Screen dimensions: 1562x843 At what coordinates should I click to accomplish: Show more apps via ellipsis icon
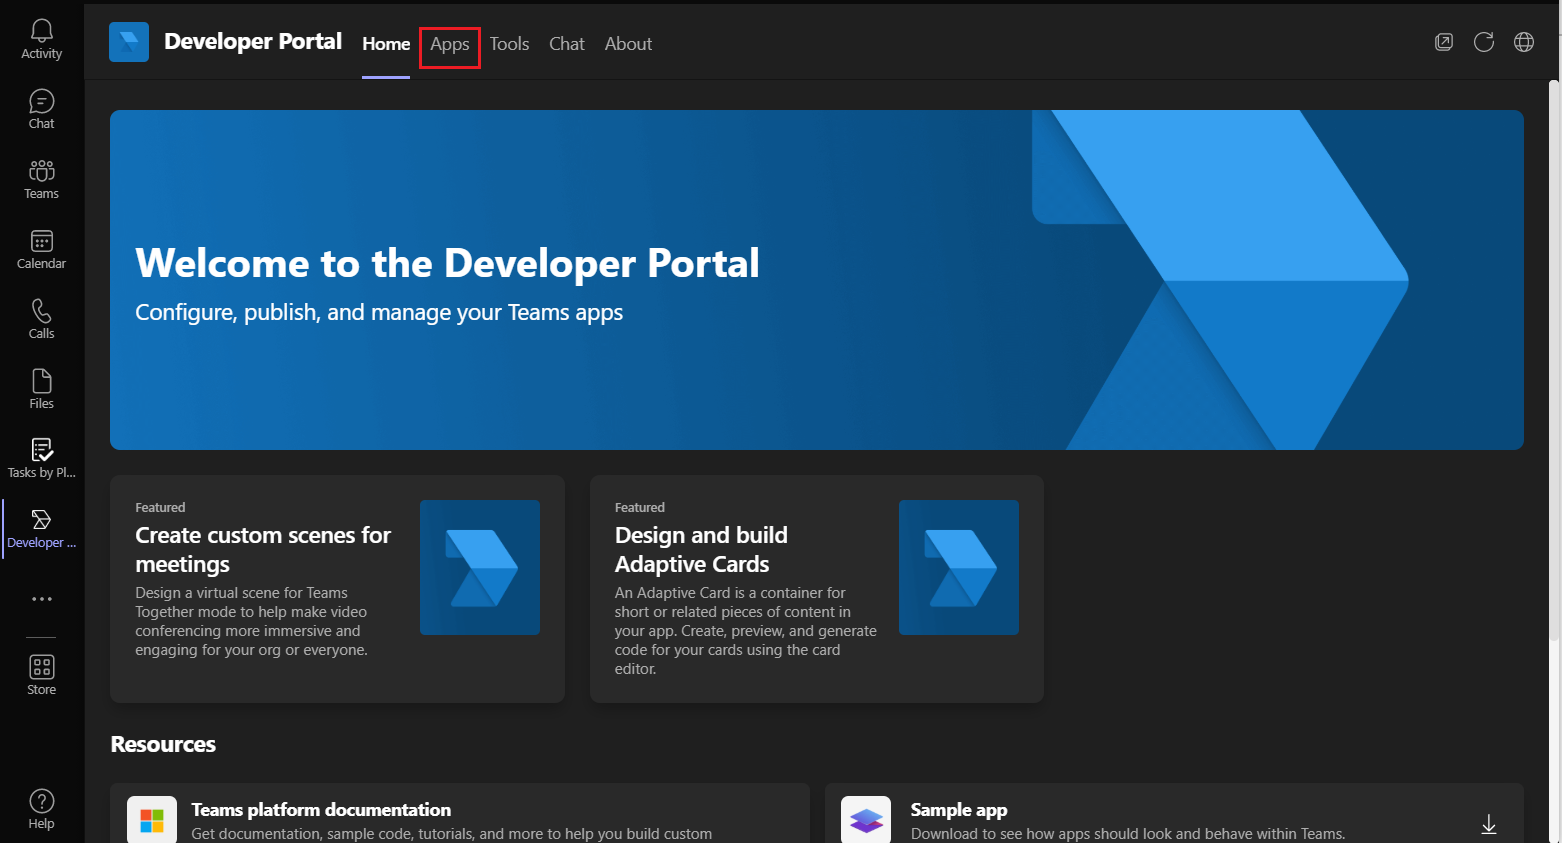point(41,599)
